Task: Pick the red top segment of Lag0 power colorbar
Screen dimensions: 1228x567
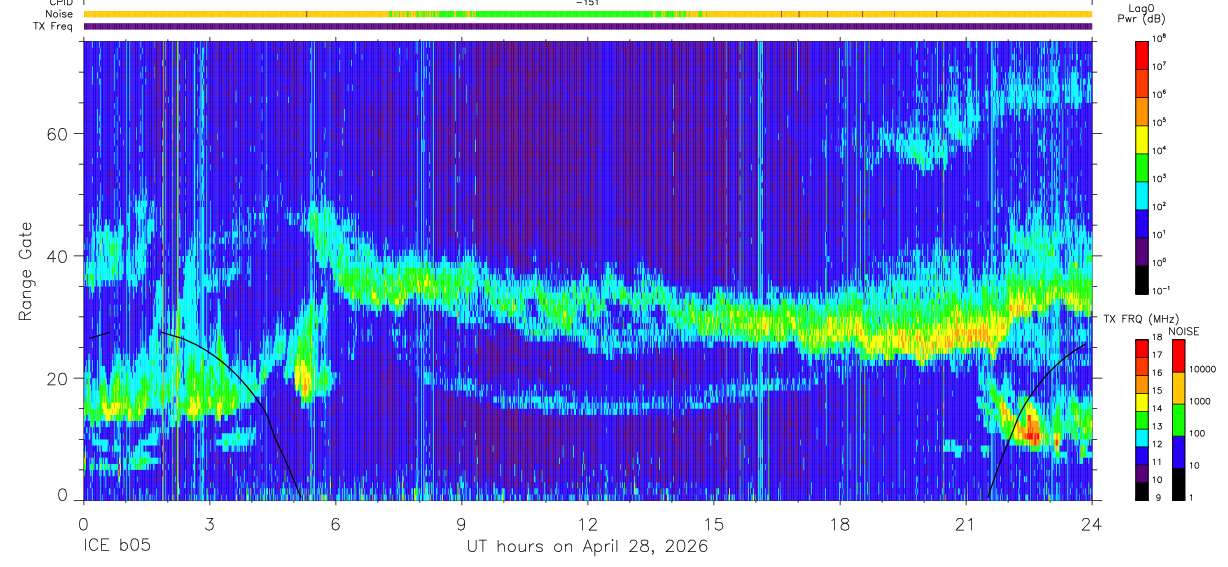Action: (1142, 54)
